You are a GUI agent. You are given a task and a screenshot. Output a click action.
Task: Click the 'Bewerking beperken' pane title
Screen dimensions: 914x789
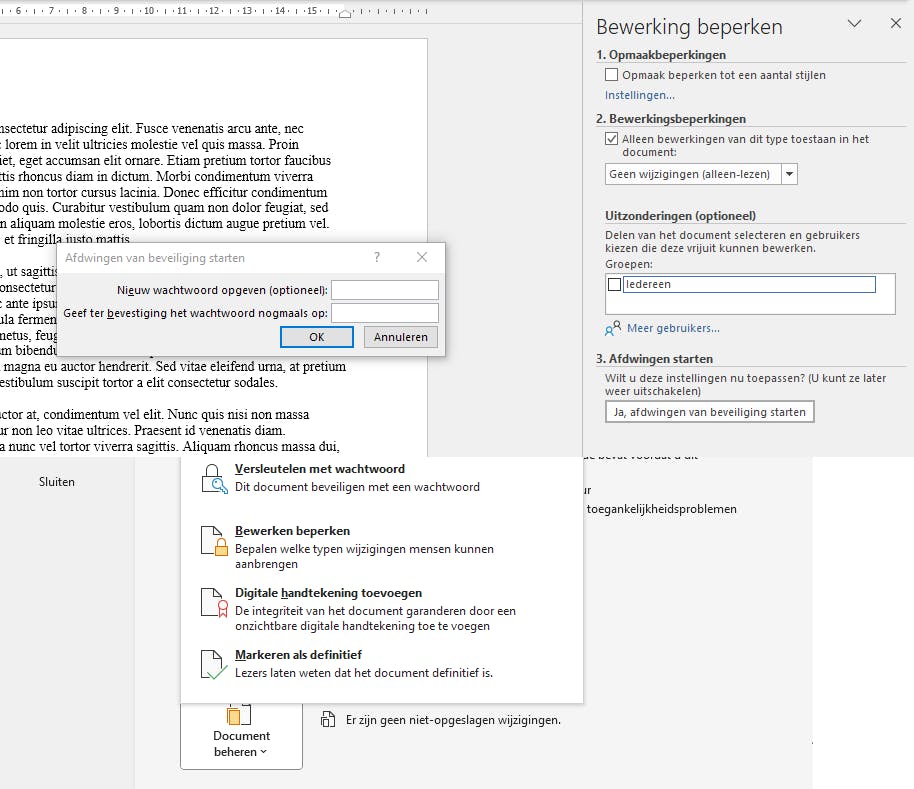tap(689, 27)
